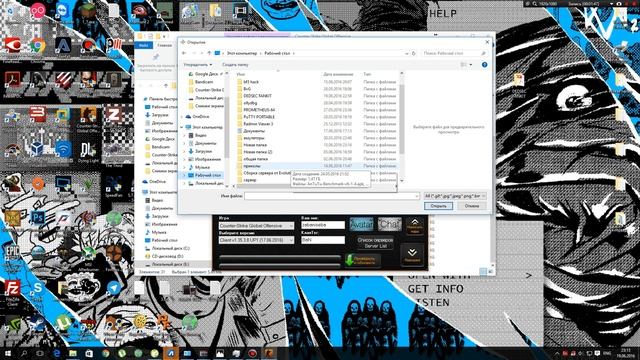Select the BrG folder in list
The image size is (640, 360).
(247, 89)
